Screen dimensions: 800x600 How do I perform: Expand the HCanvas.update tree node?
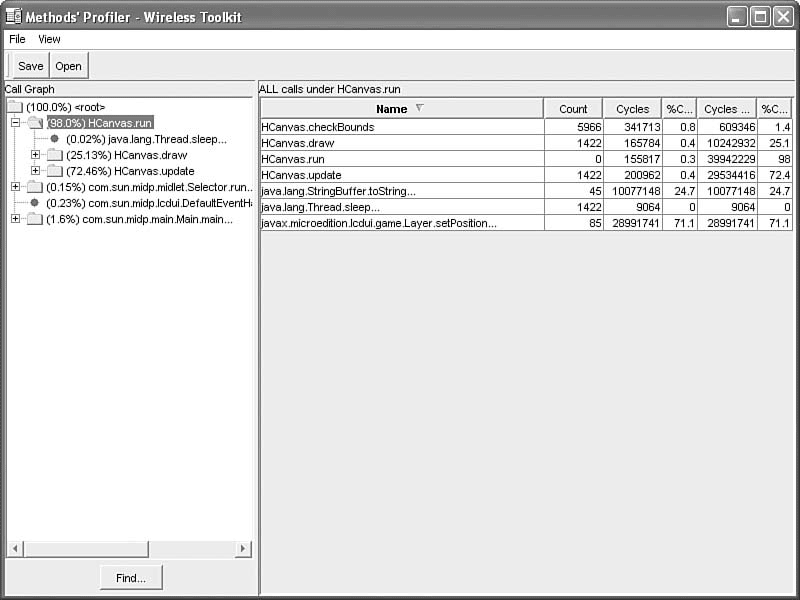coord(35,171)
